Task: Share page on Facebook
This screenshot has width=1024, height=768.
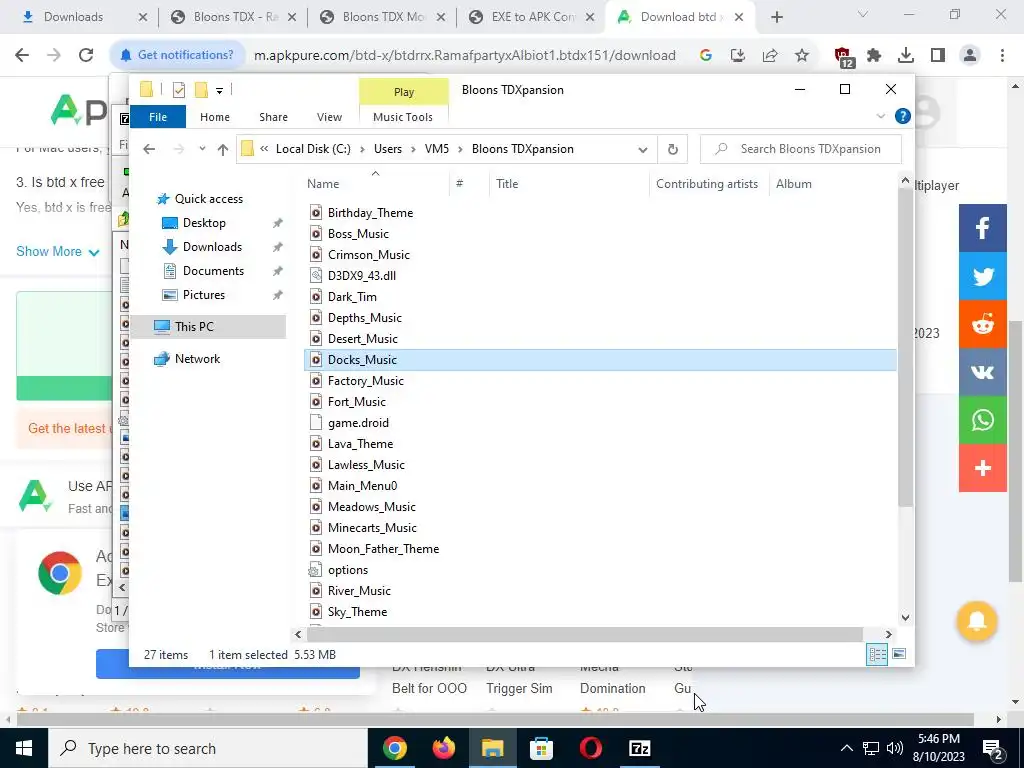Action: (983, 228)
